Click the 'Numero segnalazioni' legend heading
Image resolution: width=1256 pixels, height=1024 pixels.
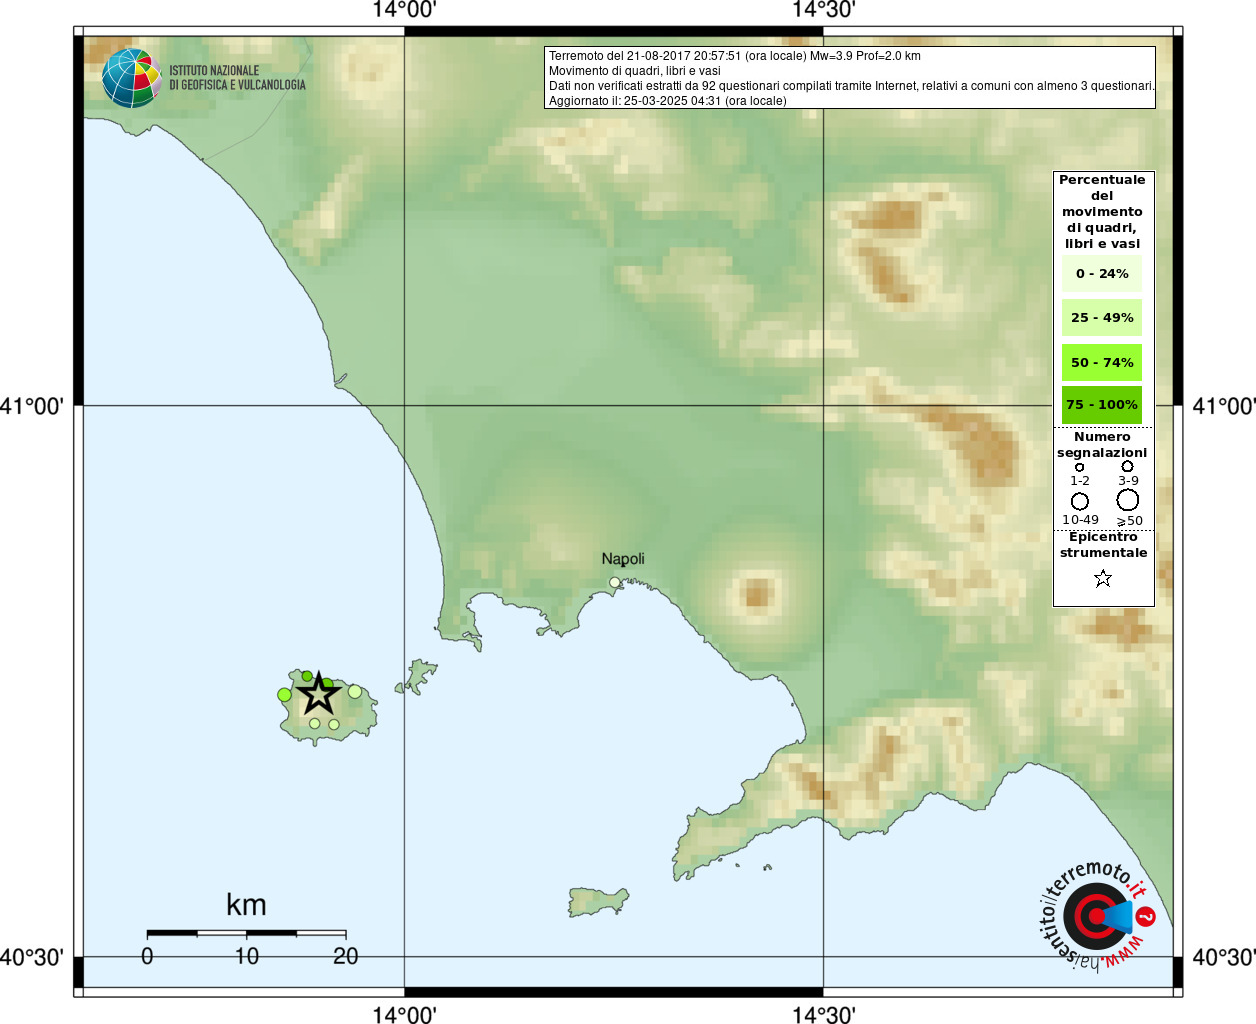tap(1102, 445)
